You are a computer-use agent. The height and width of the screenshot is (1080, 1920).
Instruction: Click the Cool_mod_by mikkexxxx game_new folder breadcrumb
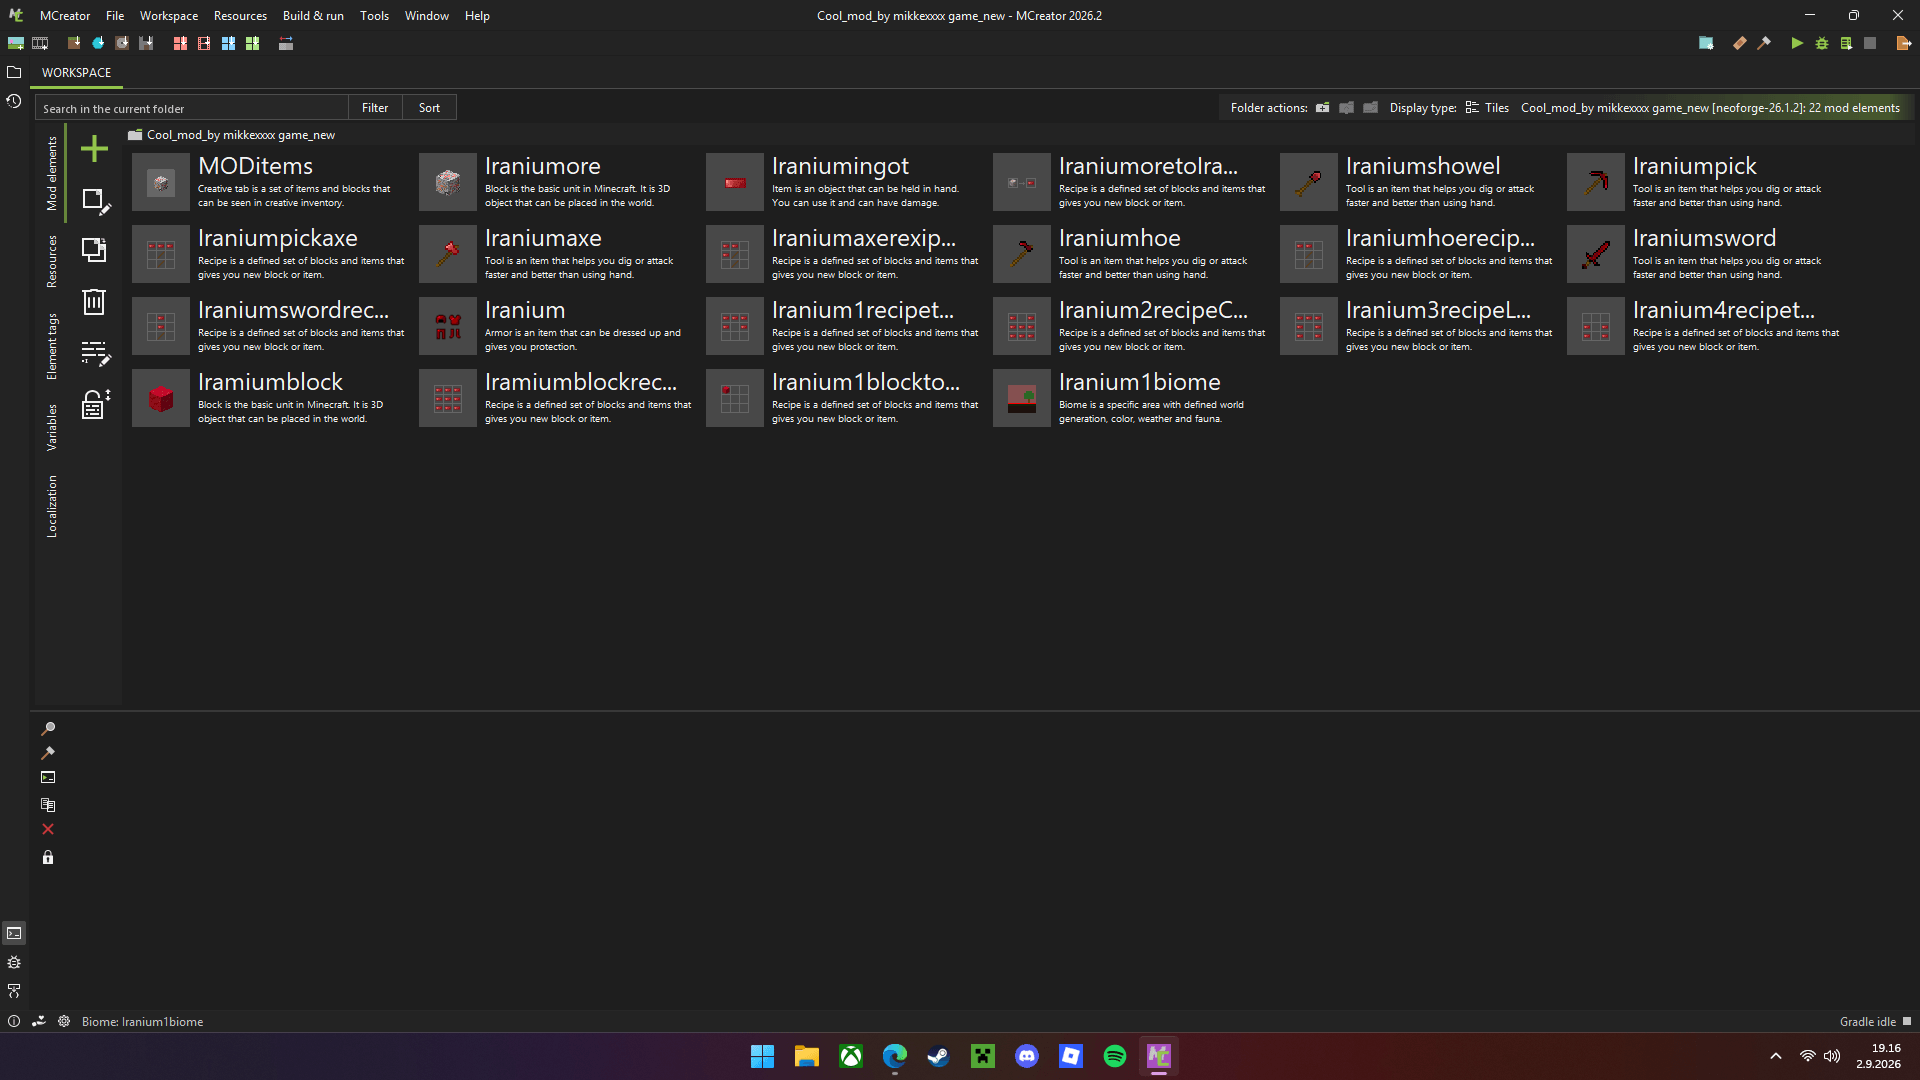point(232,135)
